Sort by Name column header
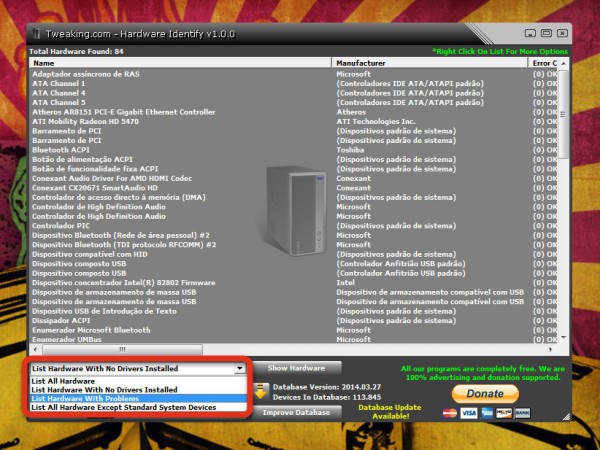The image size is (600, 450). pyautogui.click(x=180, y=63)
